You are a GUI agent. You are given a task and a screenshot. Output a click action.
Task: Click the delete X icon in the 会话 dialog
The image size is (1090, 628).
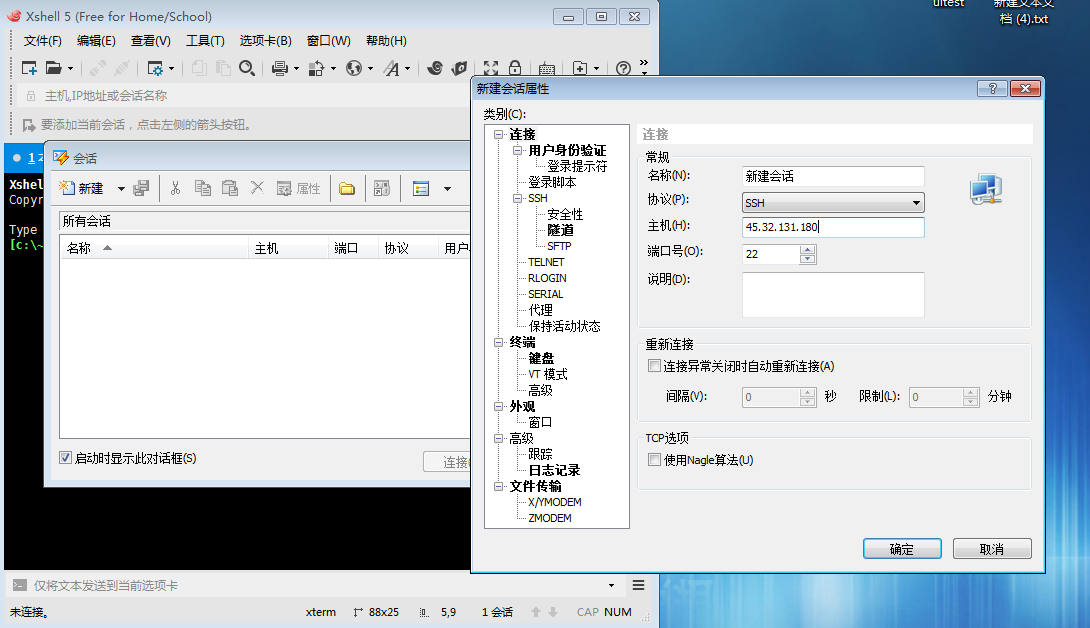(x=257, y=188)
